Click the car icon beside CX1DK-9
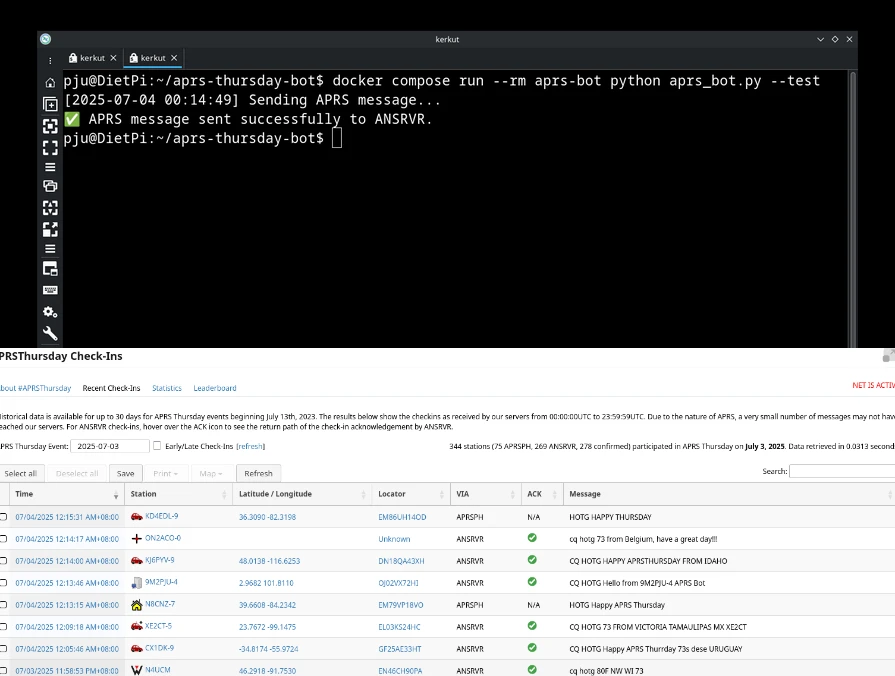 pos(136,649)
